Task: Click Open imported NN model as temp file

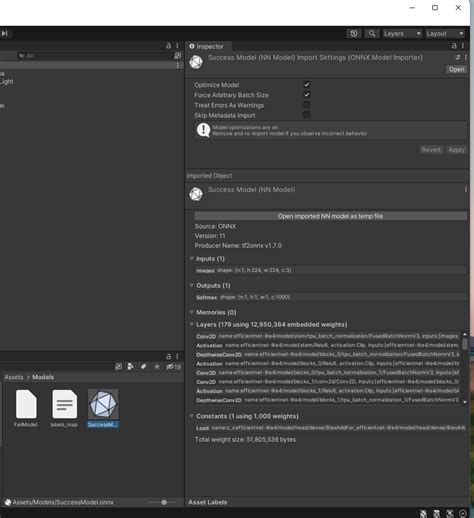Action: tap(330, 216)
